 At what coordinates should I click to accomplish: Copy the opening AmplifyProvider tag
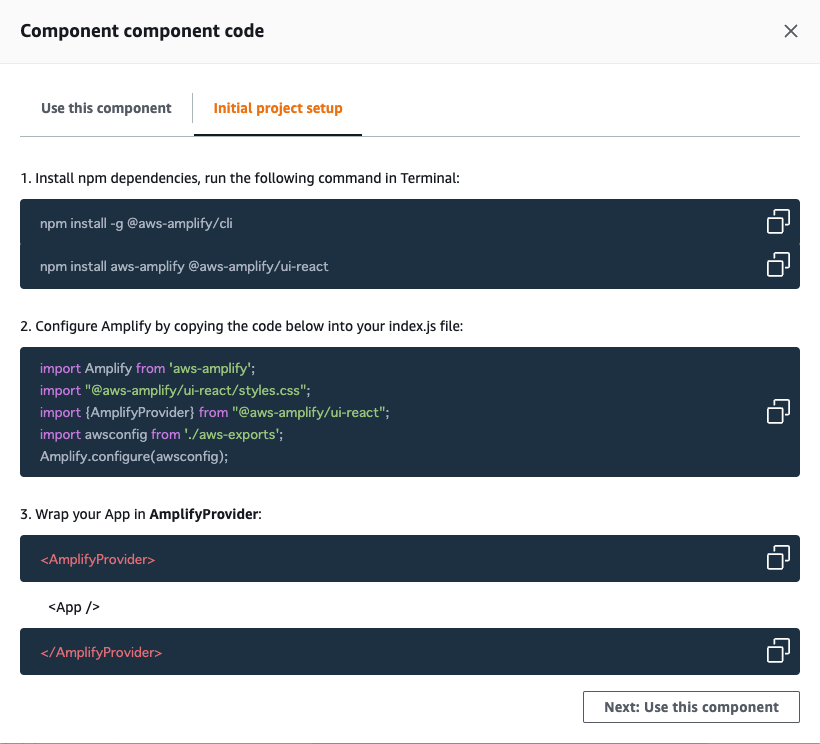[778, 557]
